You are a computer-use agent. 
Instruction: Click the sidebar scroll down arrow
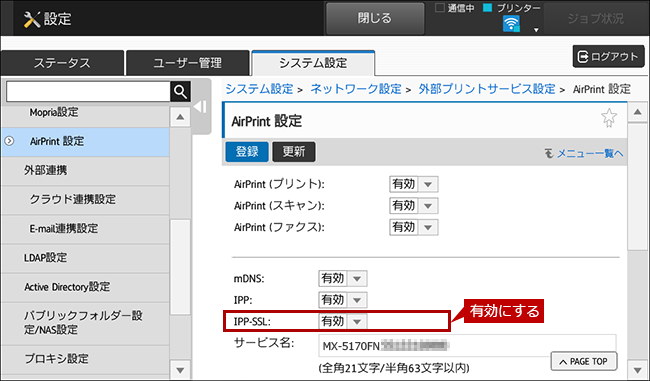click(x=180, y=370)
